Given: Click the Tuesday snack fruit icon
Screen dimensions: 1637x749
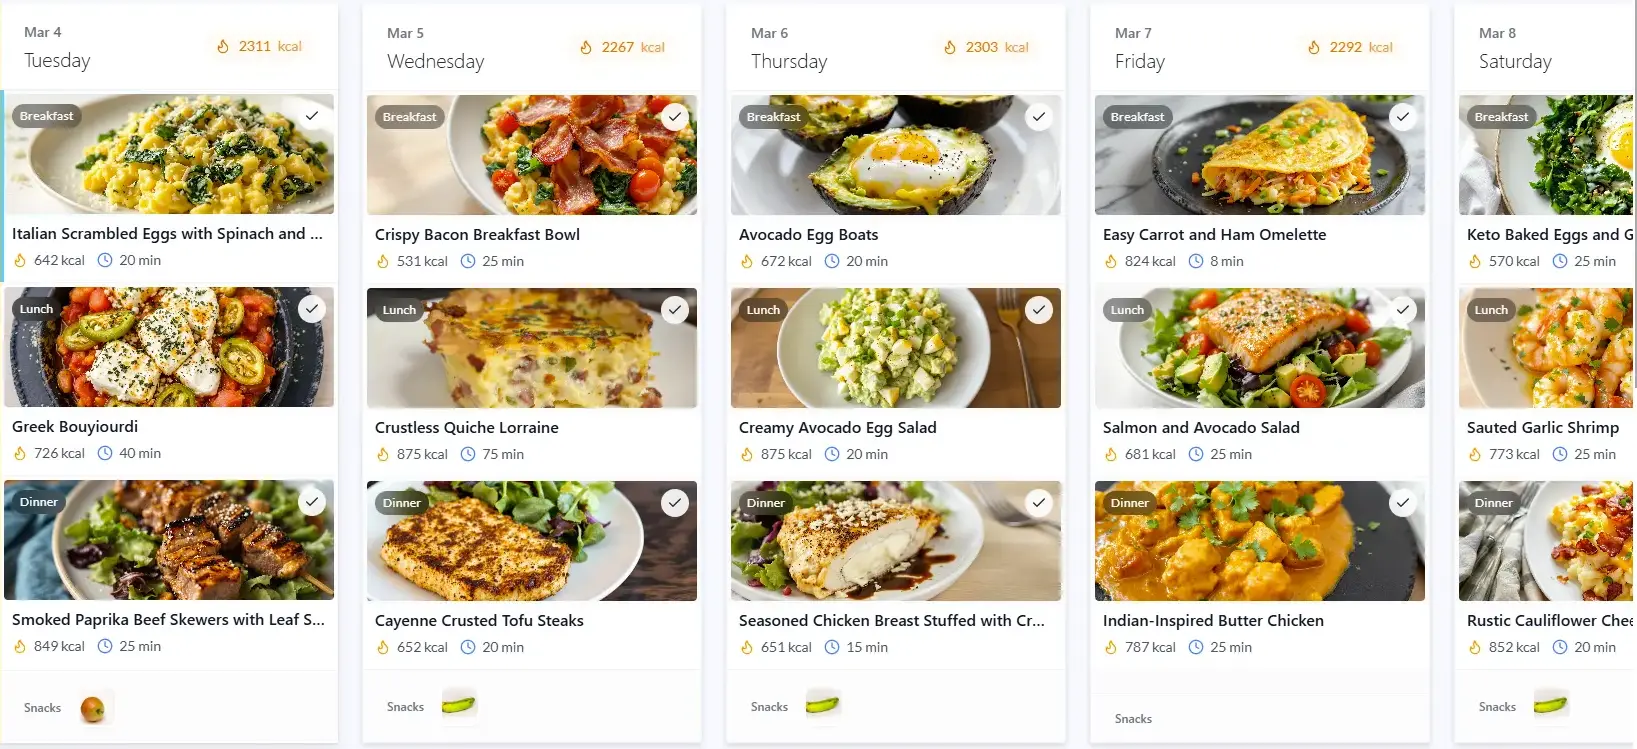Looking at the screenshot, I should point(93,708).
